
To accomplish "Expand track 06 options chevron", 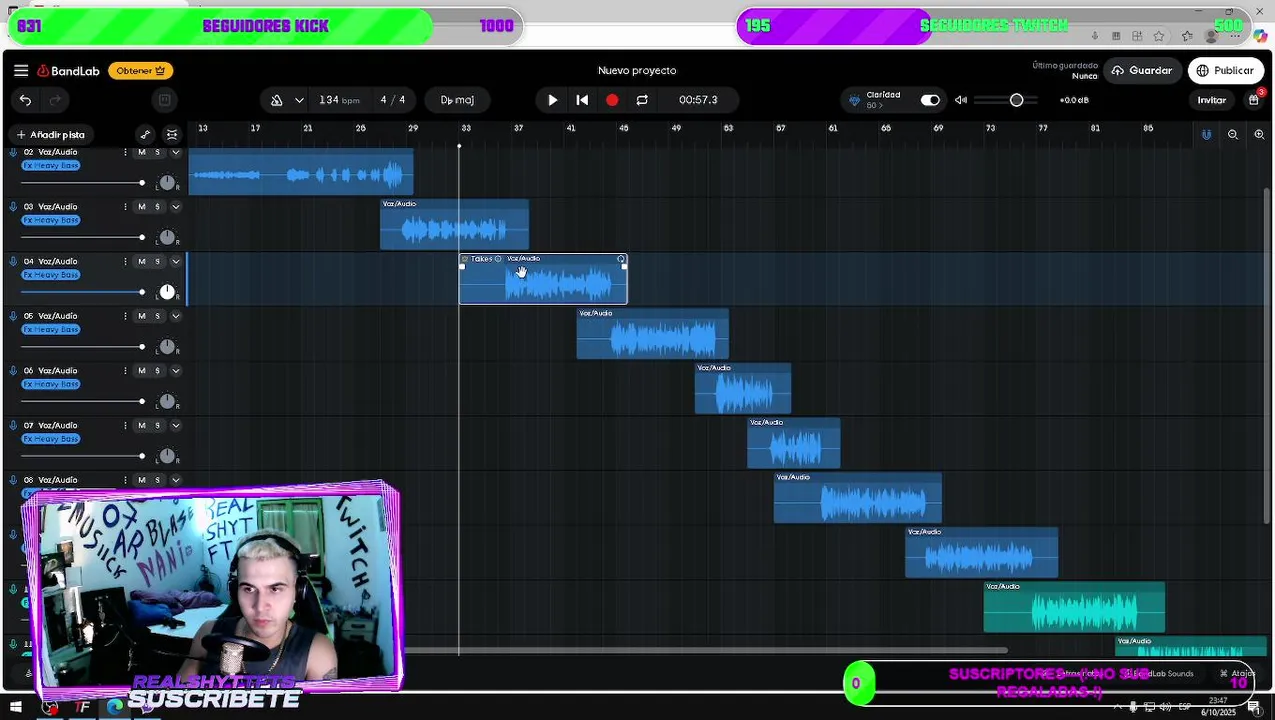I will (175, 371).
